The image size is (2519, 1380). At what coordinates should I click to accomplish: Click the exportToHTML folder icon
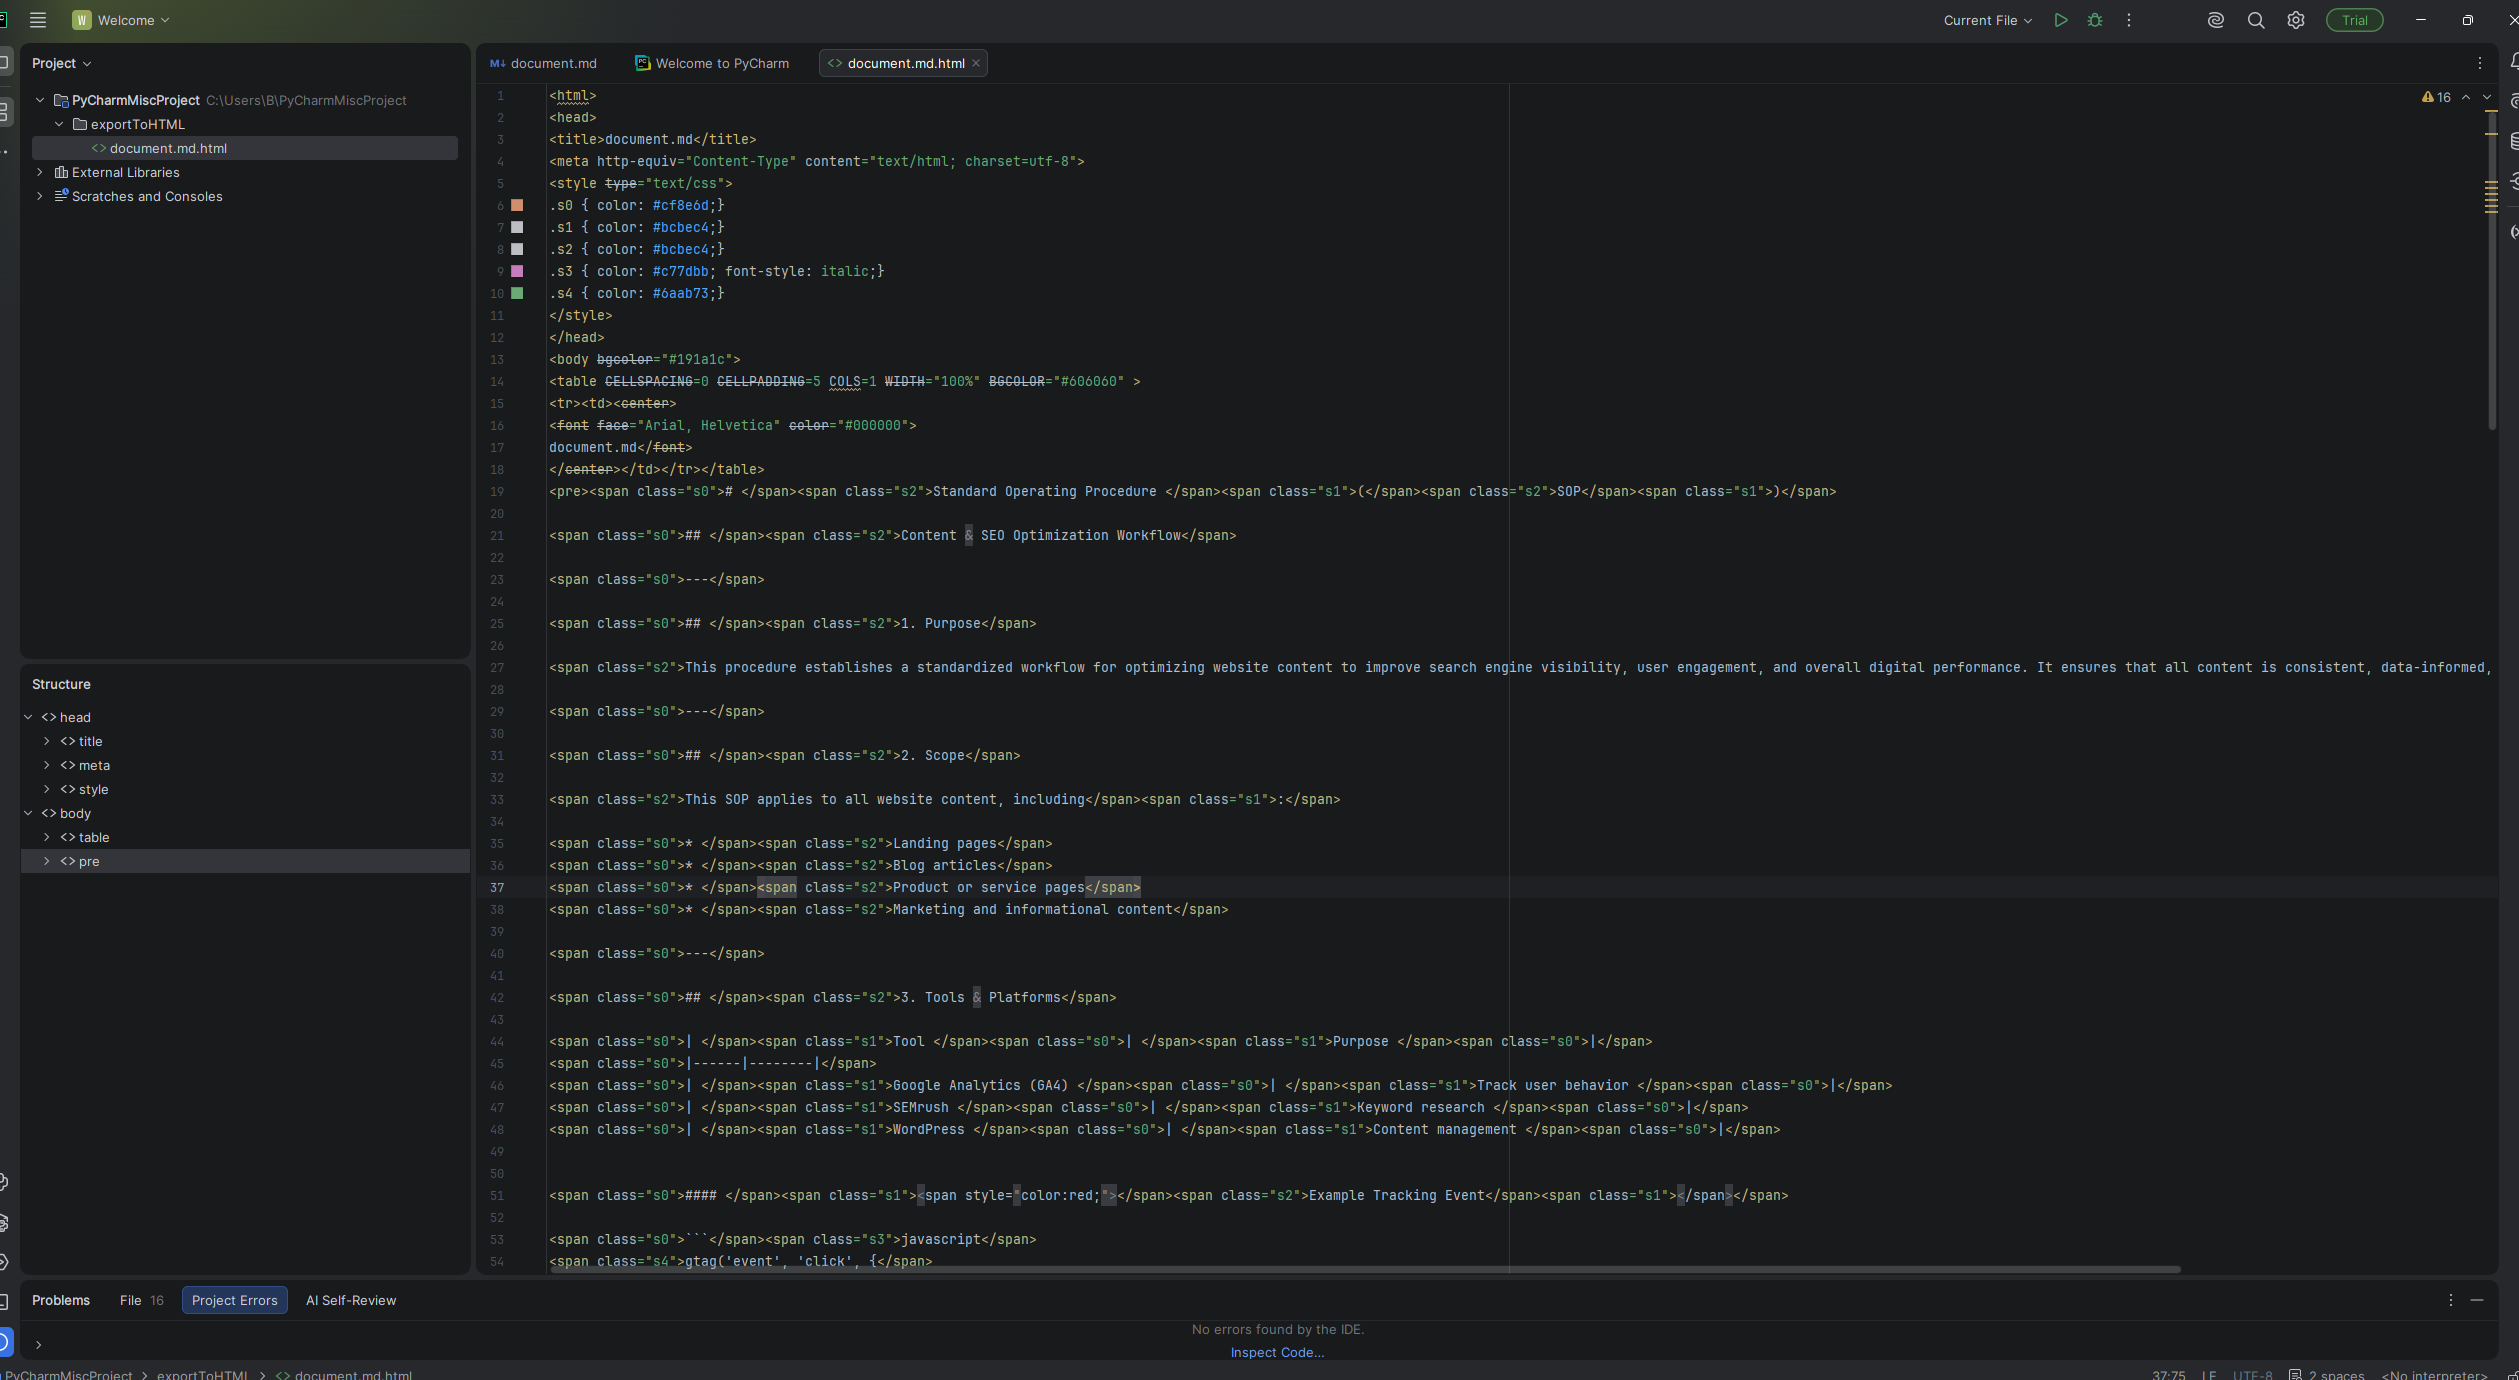click(80, 124)
